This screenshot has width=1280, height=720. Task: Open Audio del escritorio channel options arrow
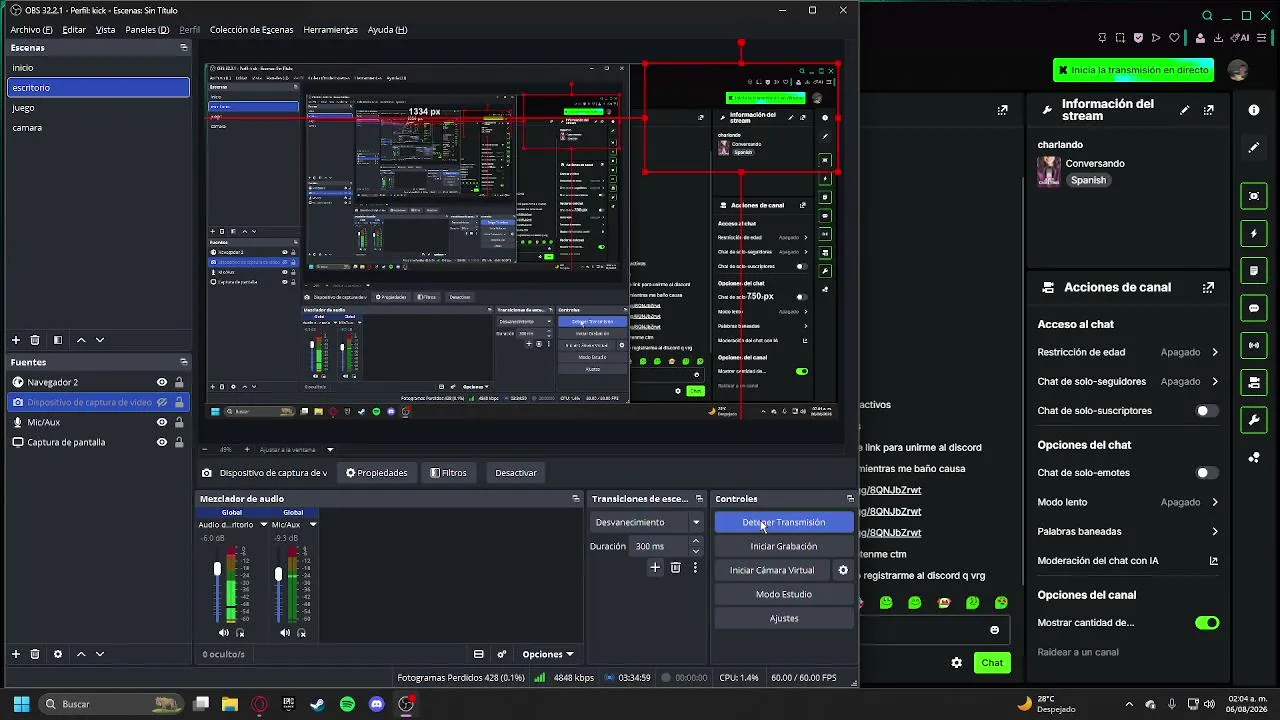(x=264, y=524)
